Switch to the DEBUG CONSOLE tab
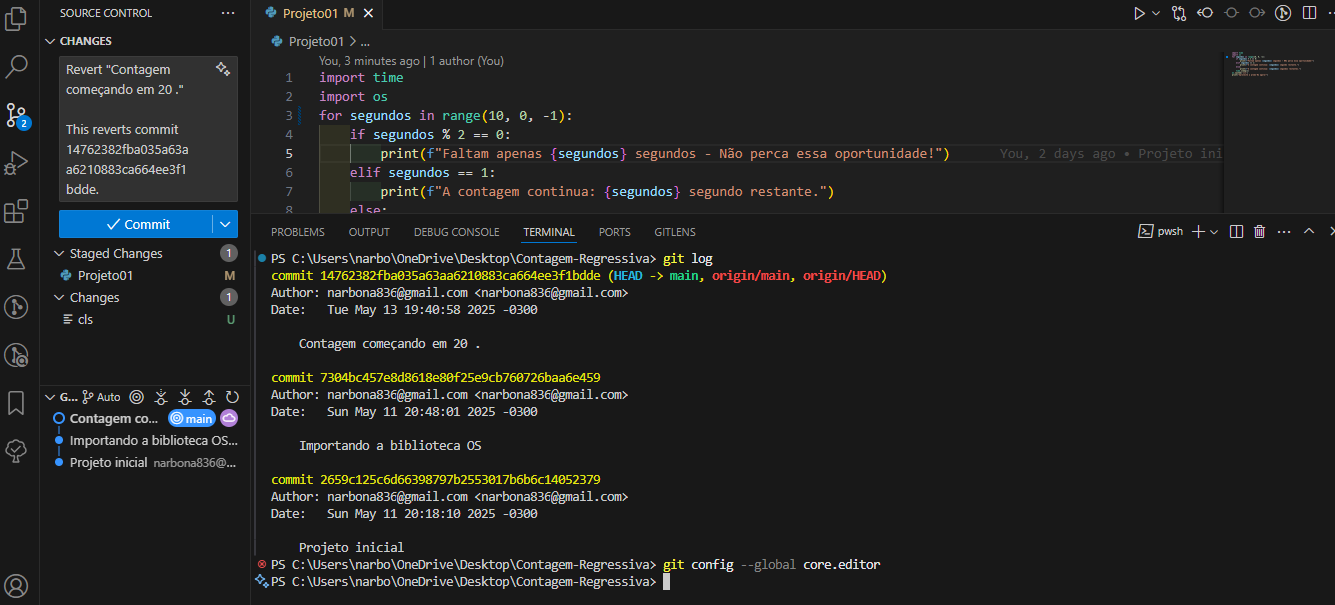Screen dimensions: 1335x605 (456, 232)
